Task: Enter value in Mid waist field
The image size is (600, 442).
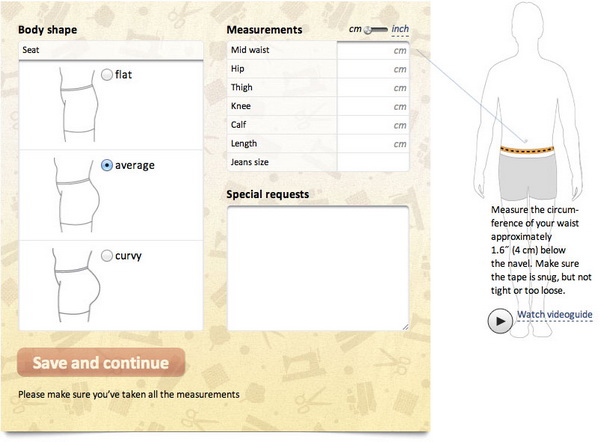Action: 372,50
